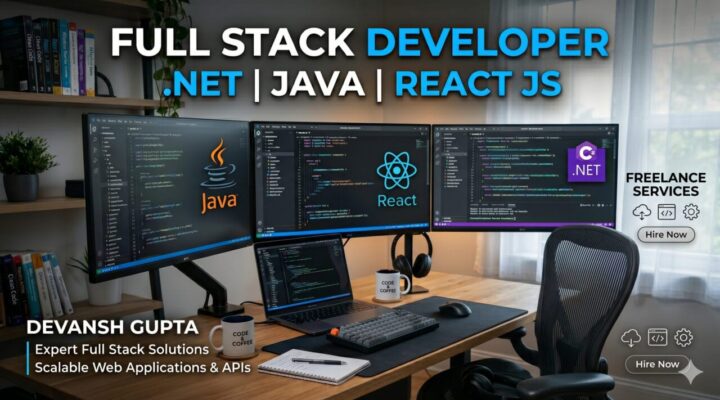Click the gear icon under FREELANCE SERVICES
The image size is (720, 400).
(x=691, y=212)
